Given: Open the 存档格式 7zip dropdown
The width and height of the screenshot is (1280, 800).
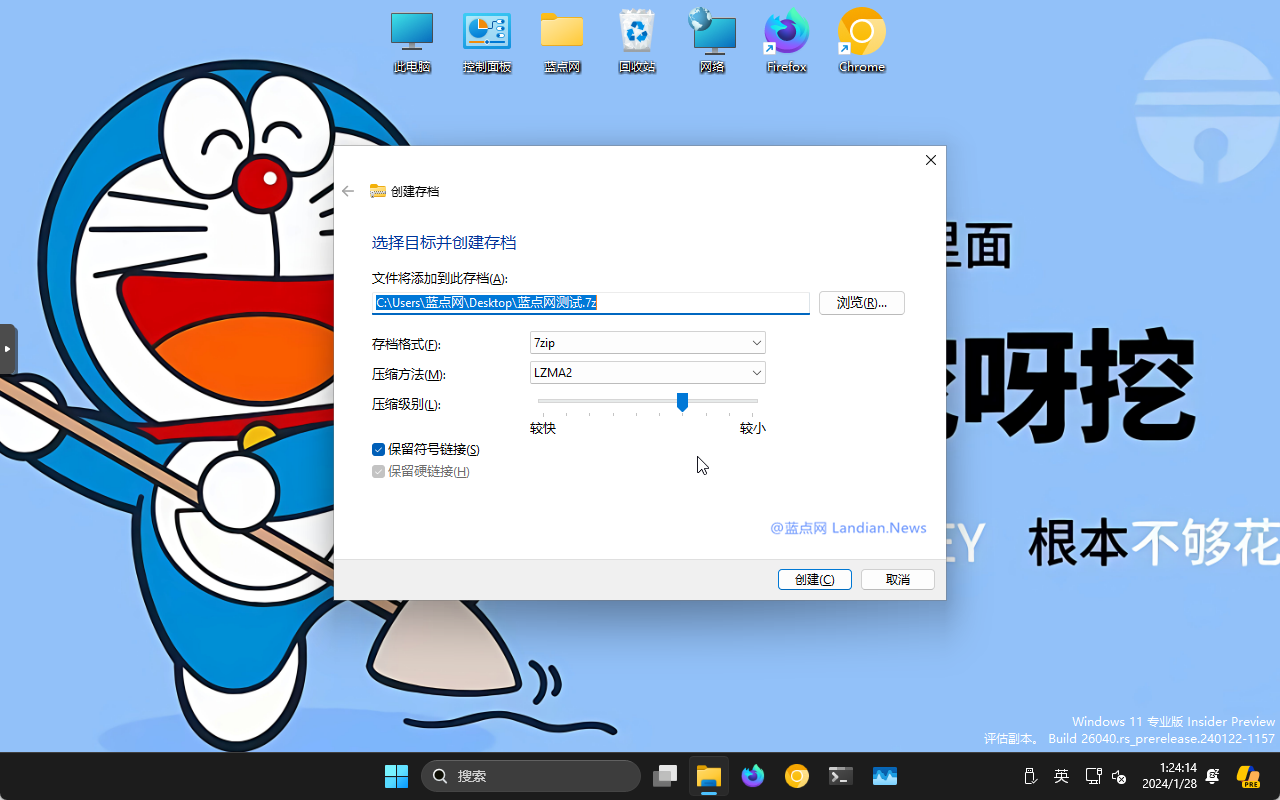Looking at the screenshot, I should [x=648, y=343].
